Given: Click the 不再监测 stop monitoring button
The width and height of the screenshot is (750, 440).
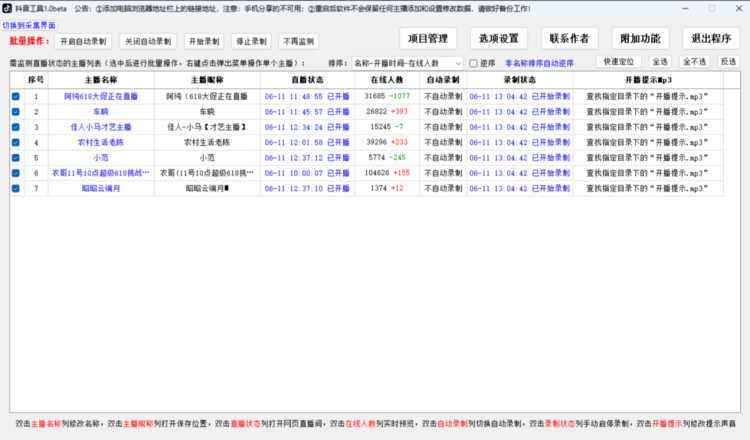Looking at the screenshot, I should click(x=298, y=42).
